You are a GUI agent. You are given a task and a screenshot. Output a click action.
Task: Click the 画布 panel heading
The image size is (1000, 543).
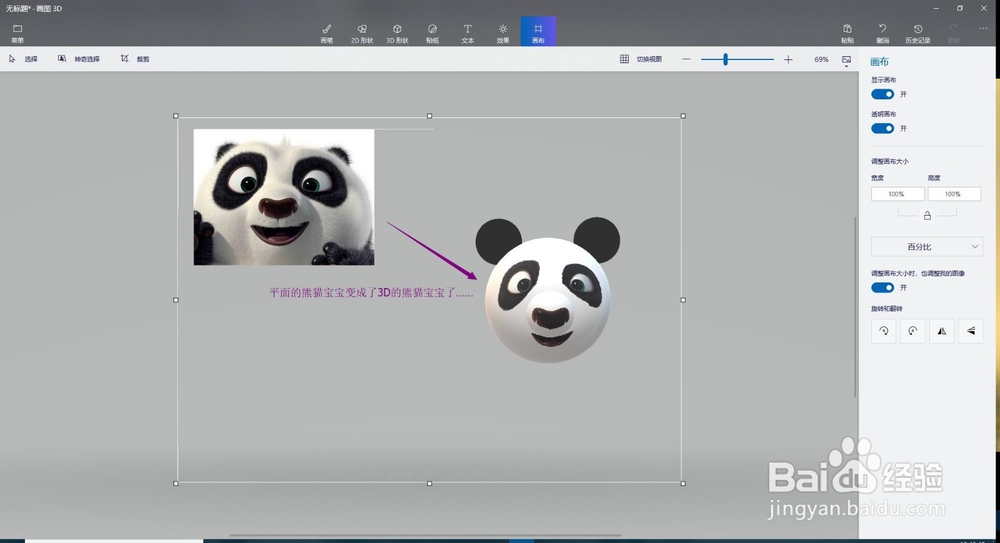coord(879,62)
